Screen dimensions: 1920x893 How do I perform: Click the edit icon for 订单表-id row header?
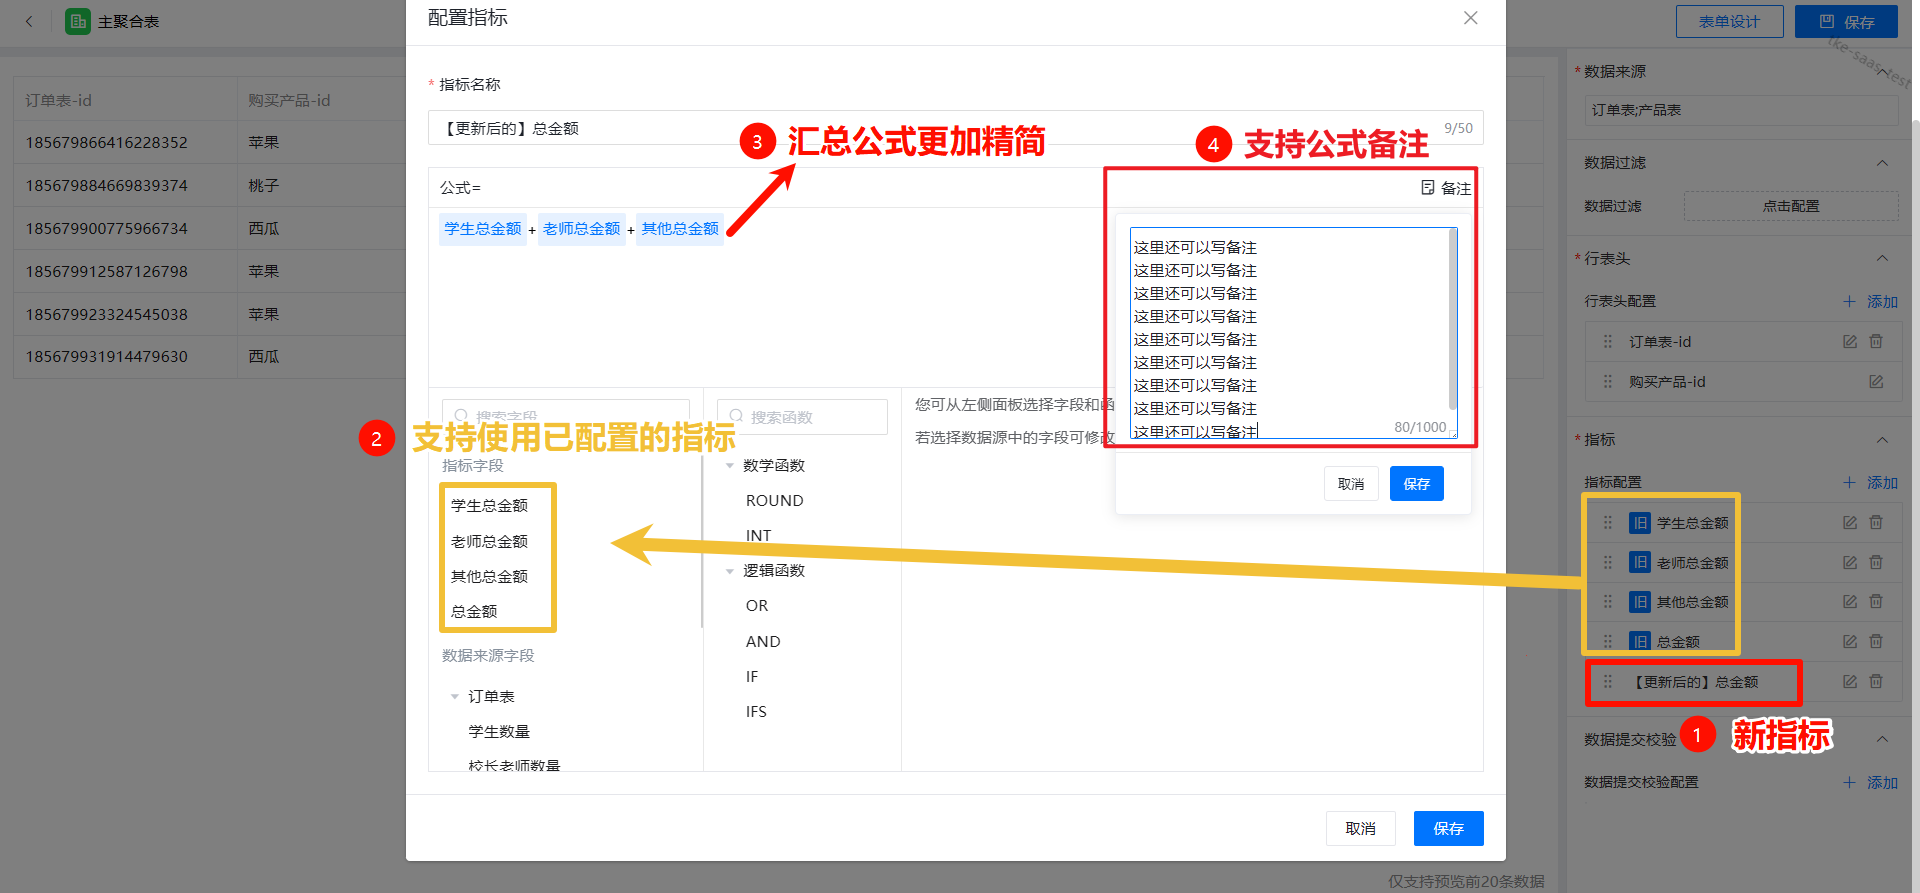tap(1850, 342)
